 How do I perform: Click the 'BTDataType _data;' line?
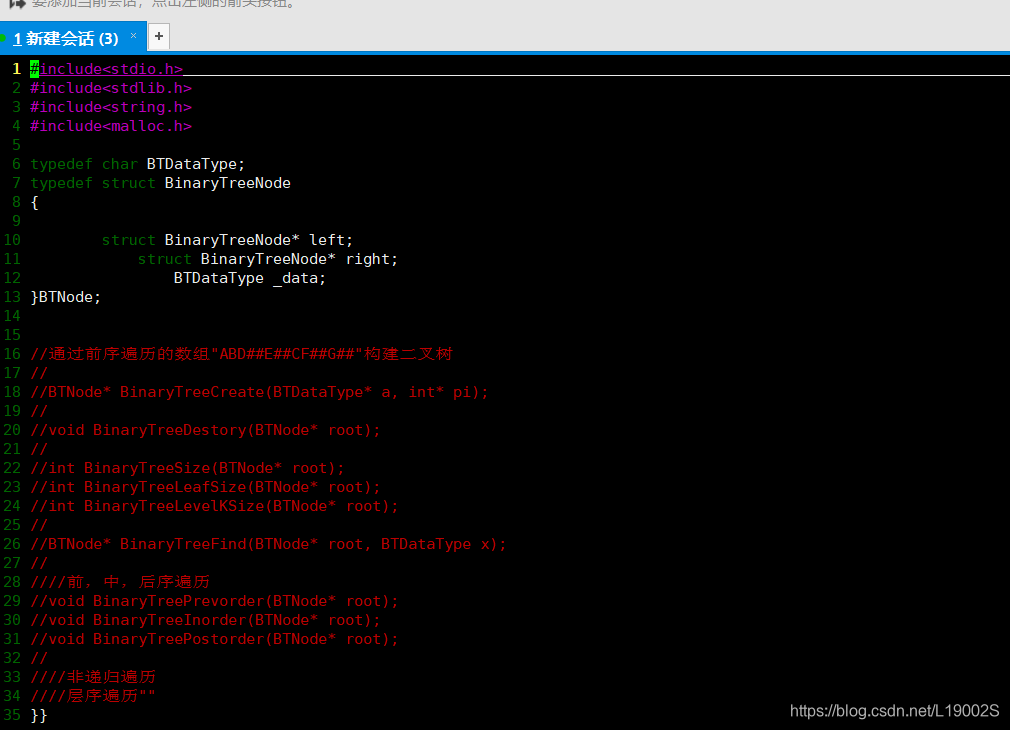[x=250, y=278]
